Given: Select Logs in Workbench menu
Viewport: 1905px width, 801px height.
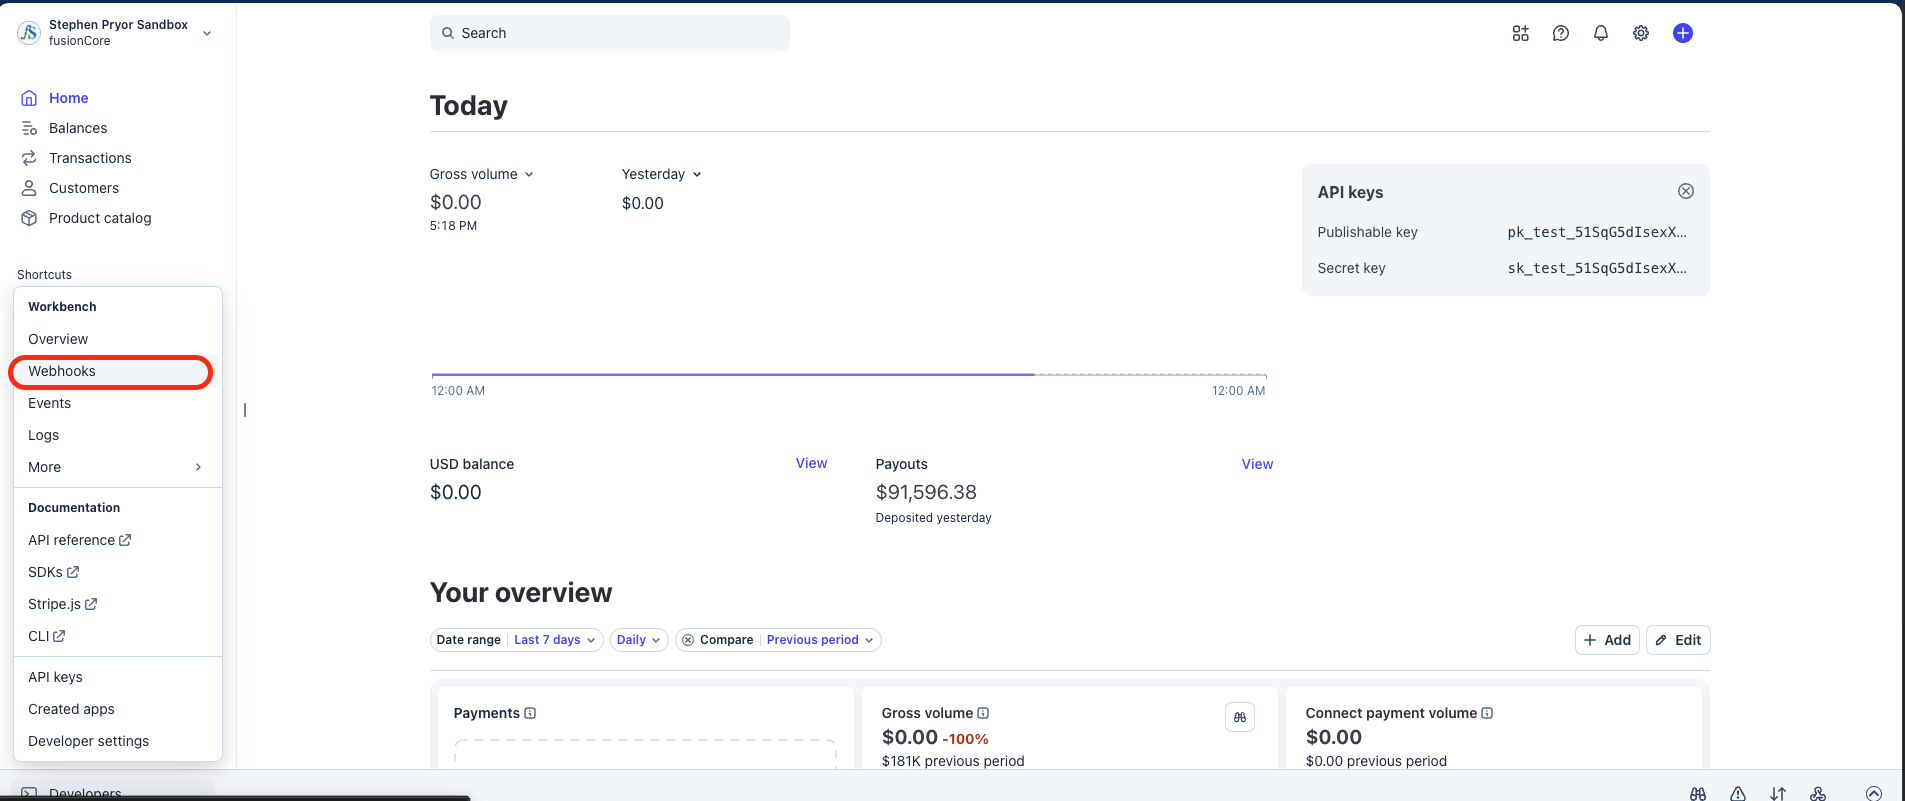Looking at the screenshot, I should tap(117, 435).
